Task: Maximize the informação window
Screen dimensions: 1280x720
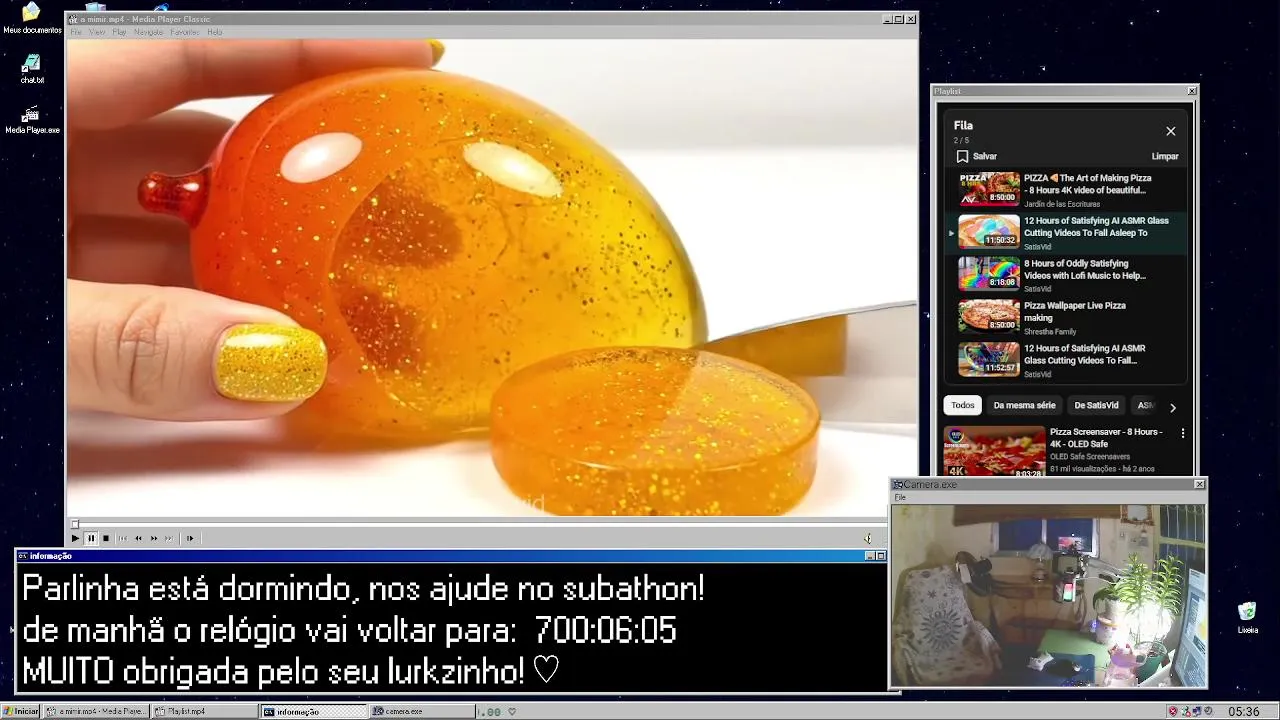Action: (x=881, y=556)
